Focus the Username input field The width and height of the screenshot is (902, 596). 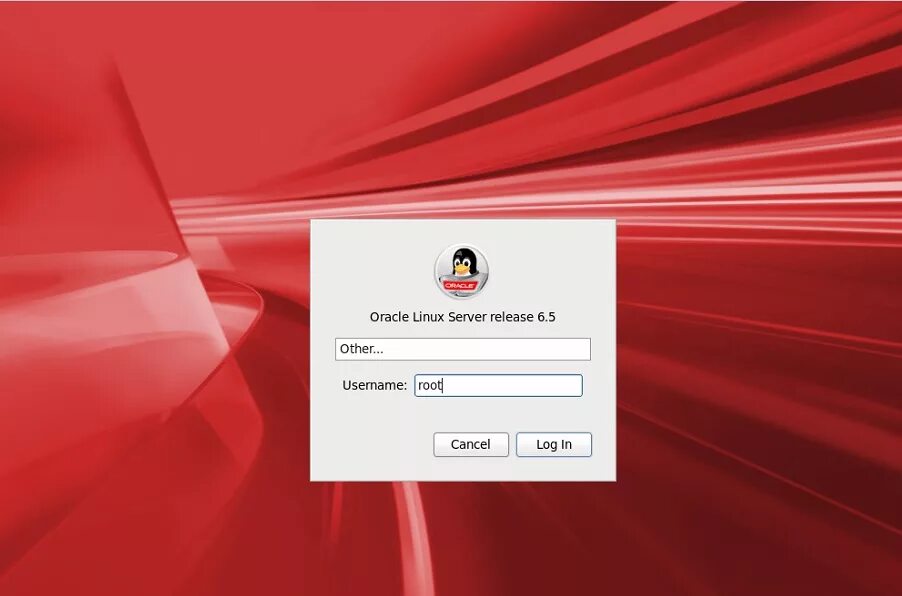pyautogui.click(x=498, y=385)
